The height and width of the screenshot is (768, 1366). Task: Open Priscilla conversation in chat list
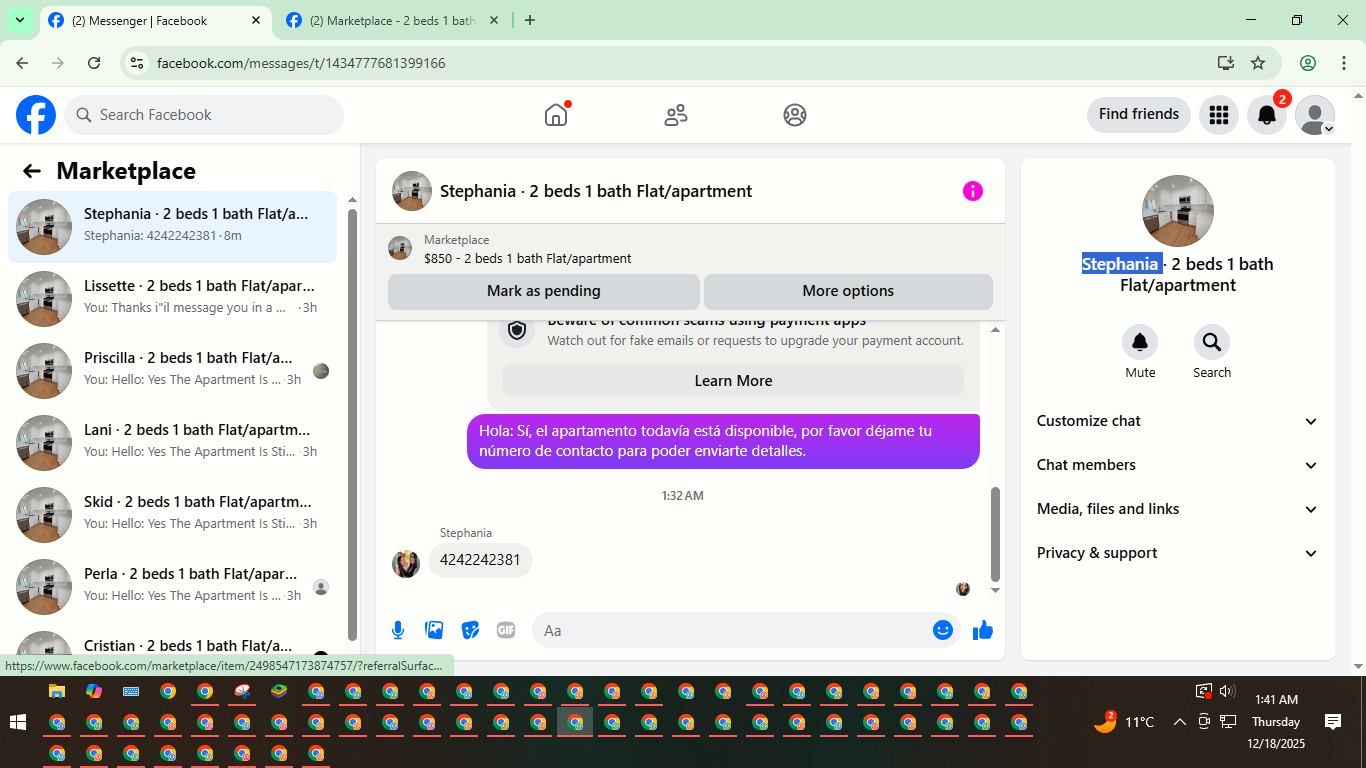point(173,371)
